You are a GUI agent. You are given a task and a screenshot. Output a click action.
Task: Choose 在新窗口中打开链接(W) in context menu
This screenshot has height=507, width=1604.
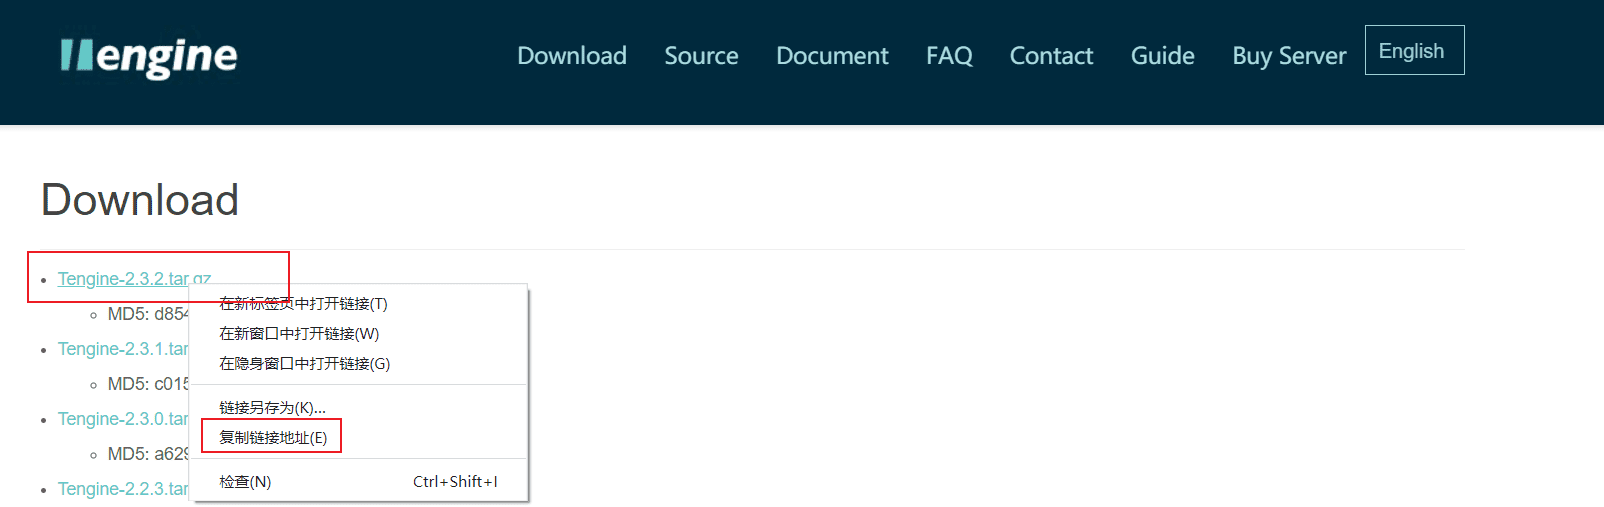[x=360, y=334]
